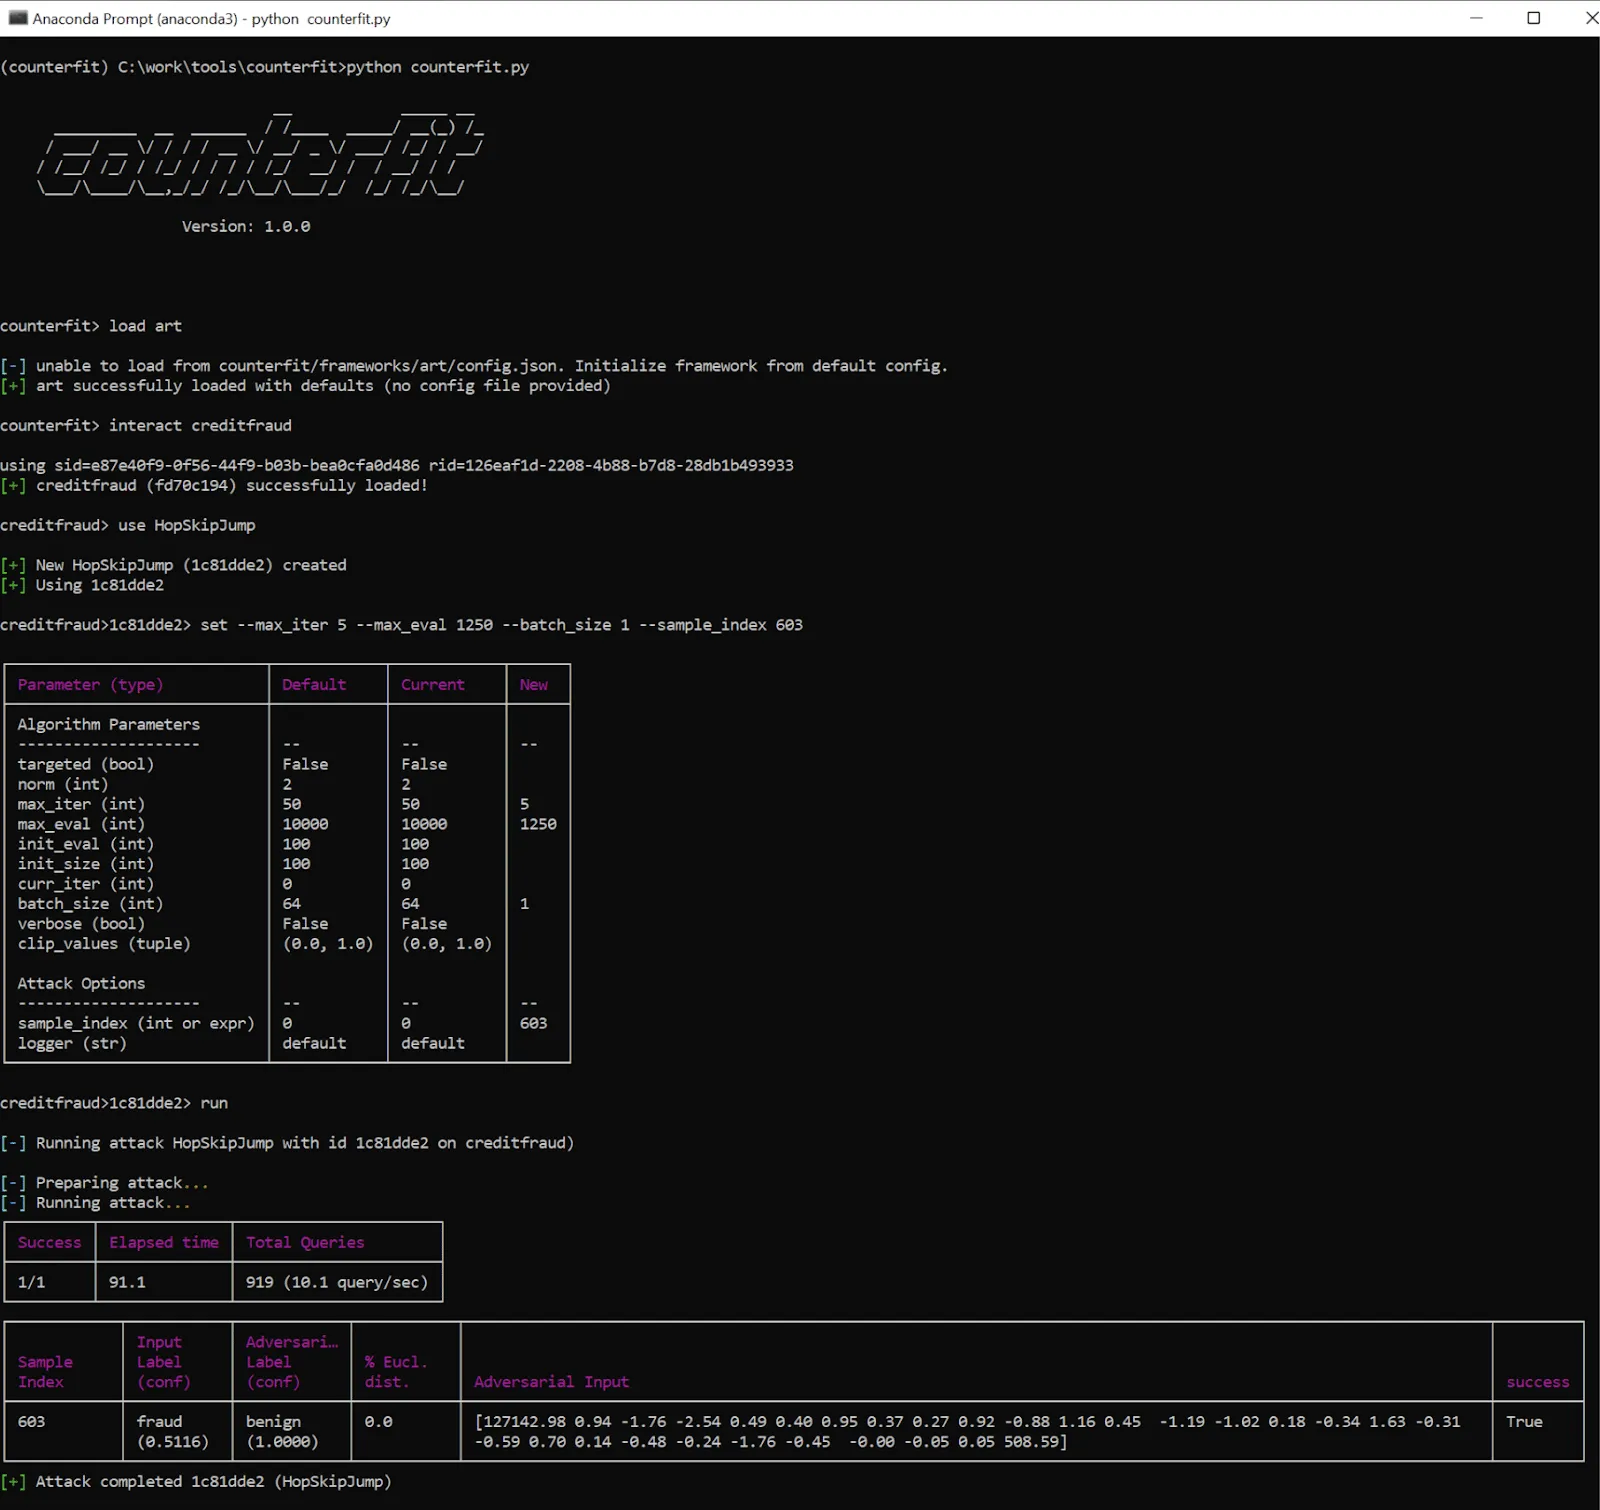Viewport: 1600px width, 1510px height.
Task: Click the adversarial input vector starting "127142.98"
Action: 968,1433
